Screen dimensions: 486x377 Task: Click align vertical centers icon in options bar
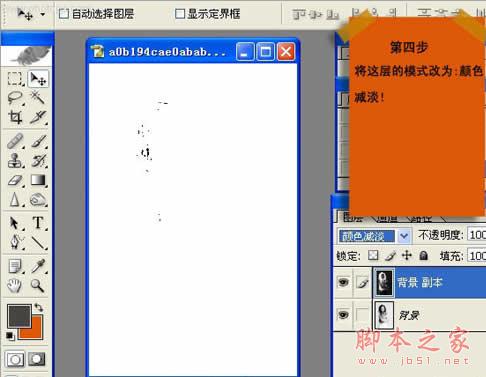click(x=316, y=14)
